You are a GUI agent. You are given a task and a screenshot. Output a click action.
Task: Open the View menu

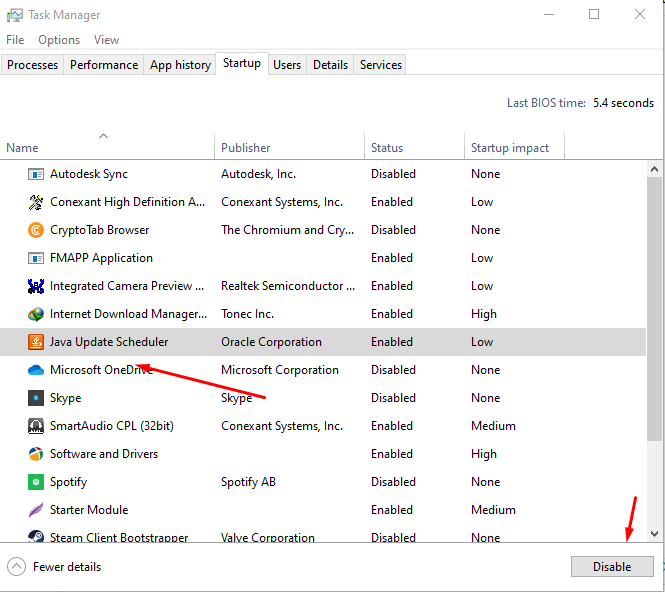click(x=106, y=40)
